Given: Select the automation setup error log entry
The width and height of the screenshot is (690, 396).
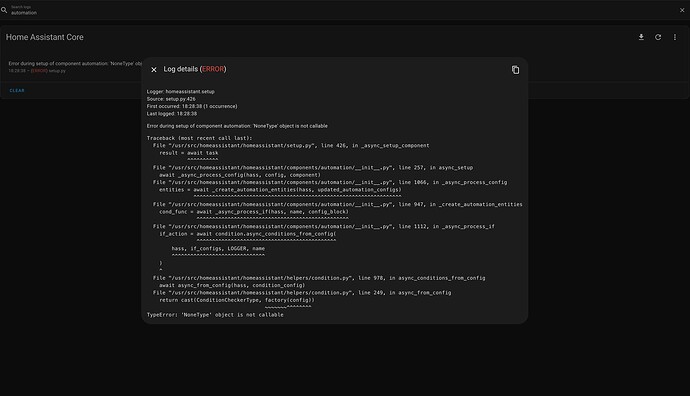Looking at the screenshot, I should (75, 67).
